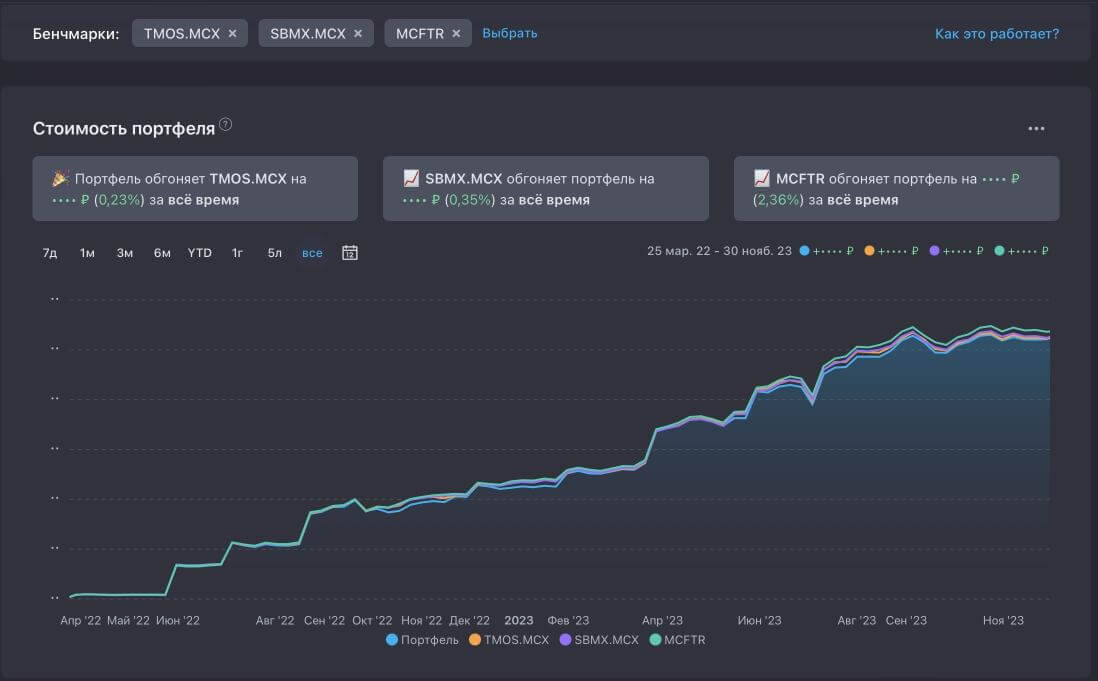Select the все time range

pos(312,253)
